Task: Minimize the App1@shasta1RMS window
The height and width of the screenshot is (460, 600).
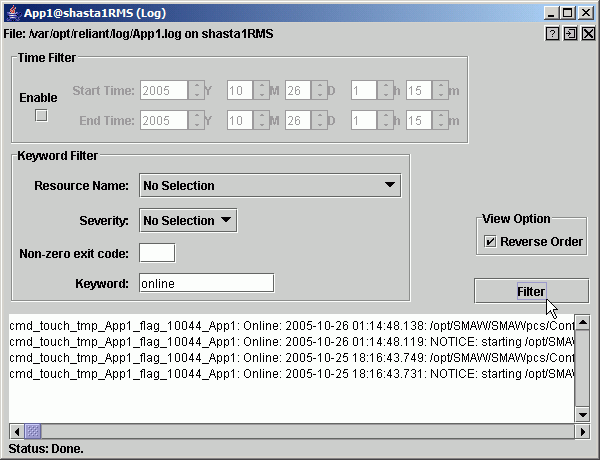Action: click(551, 13)
